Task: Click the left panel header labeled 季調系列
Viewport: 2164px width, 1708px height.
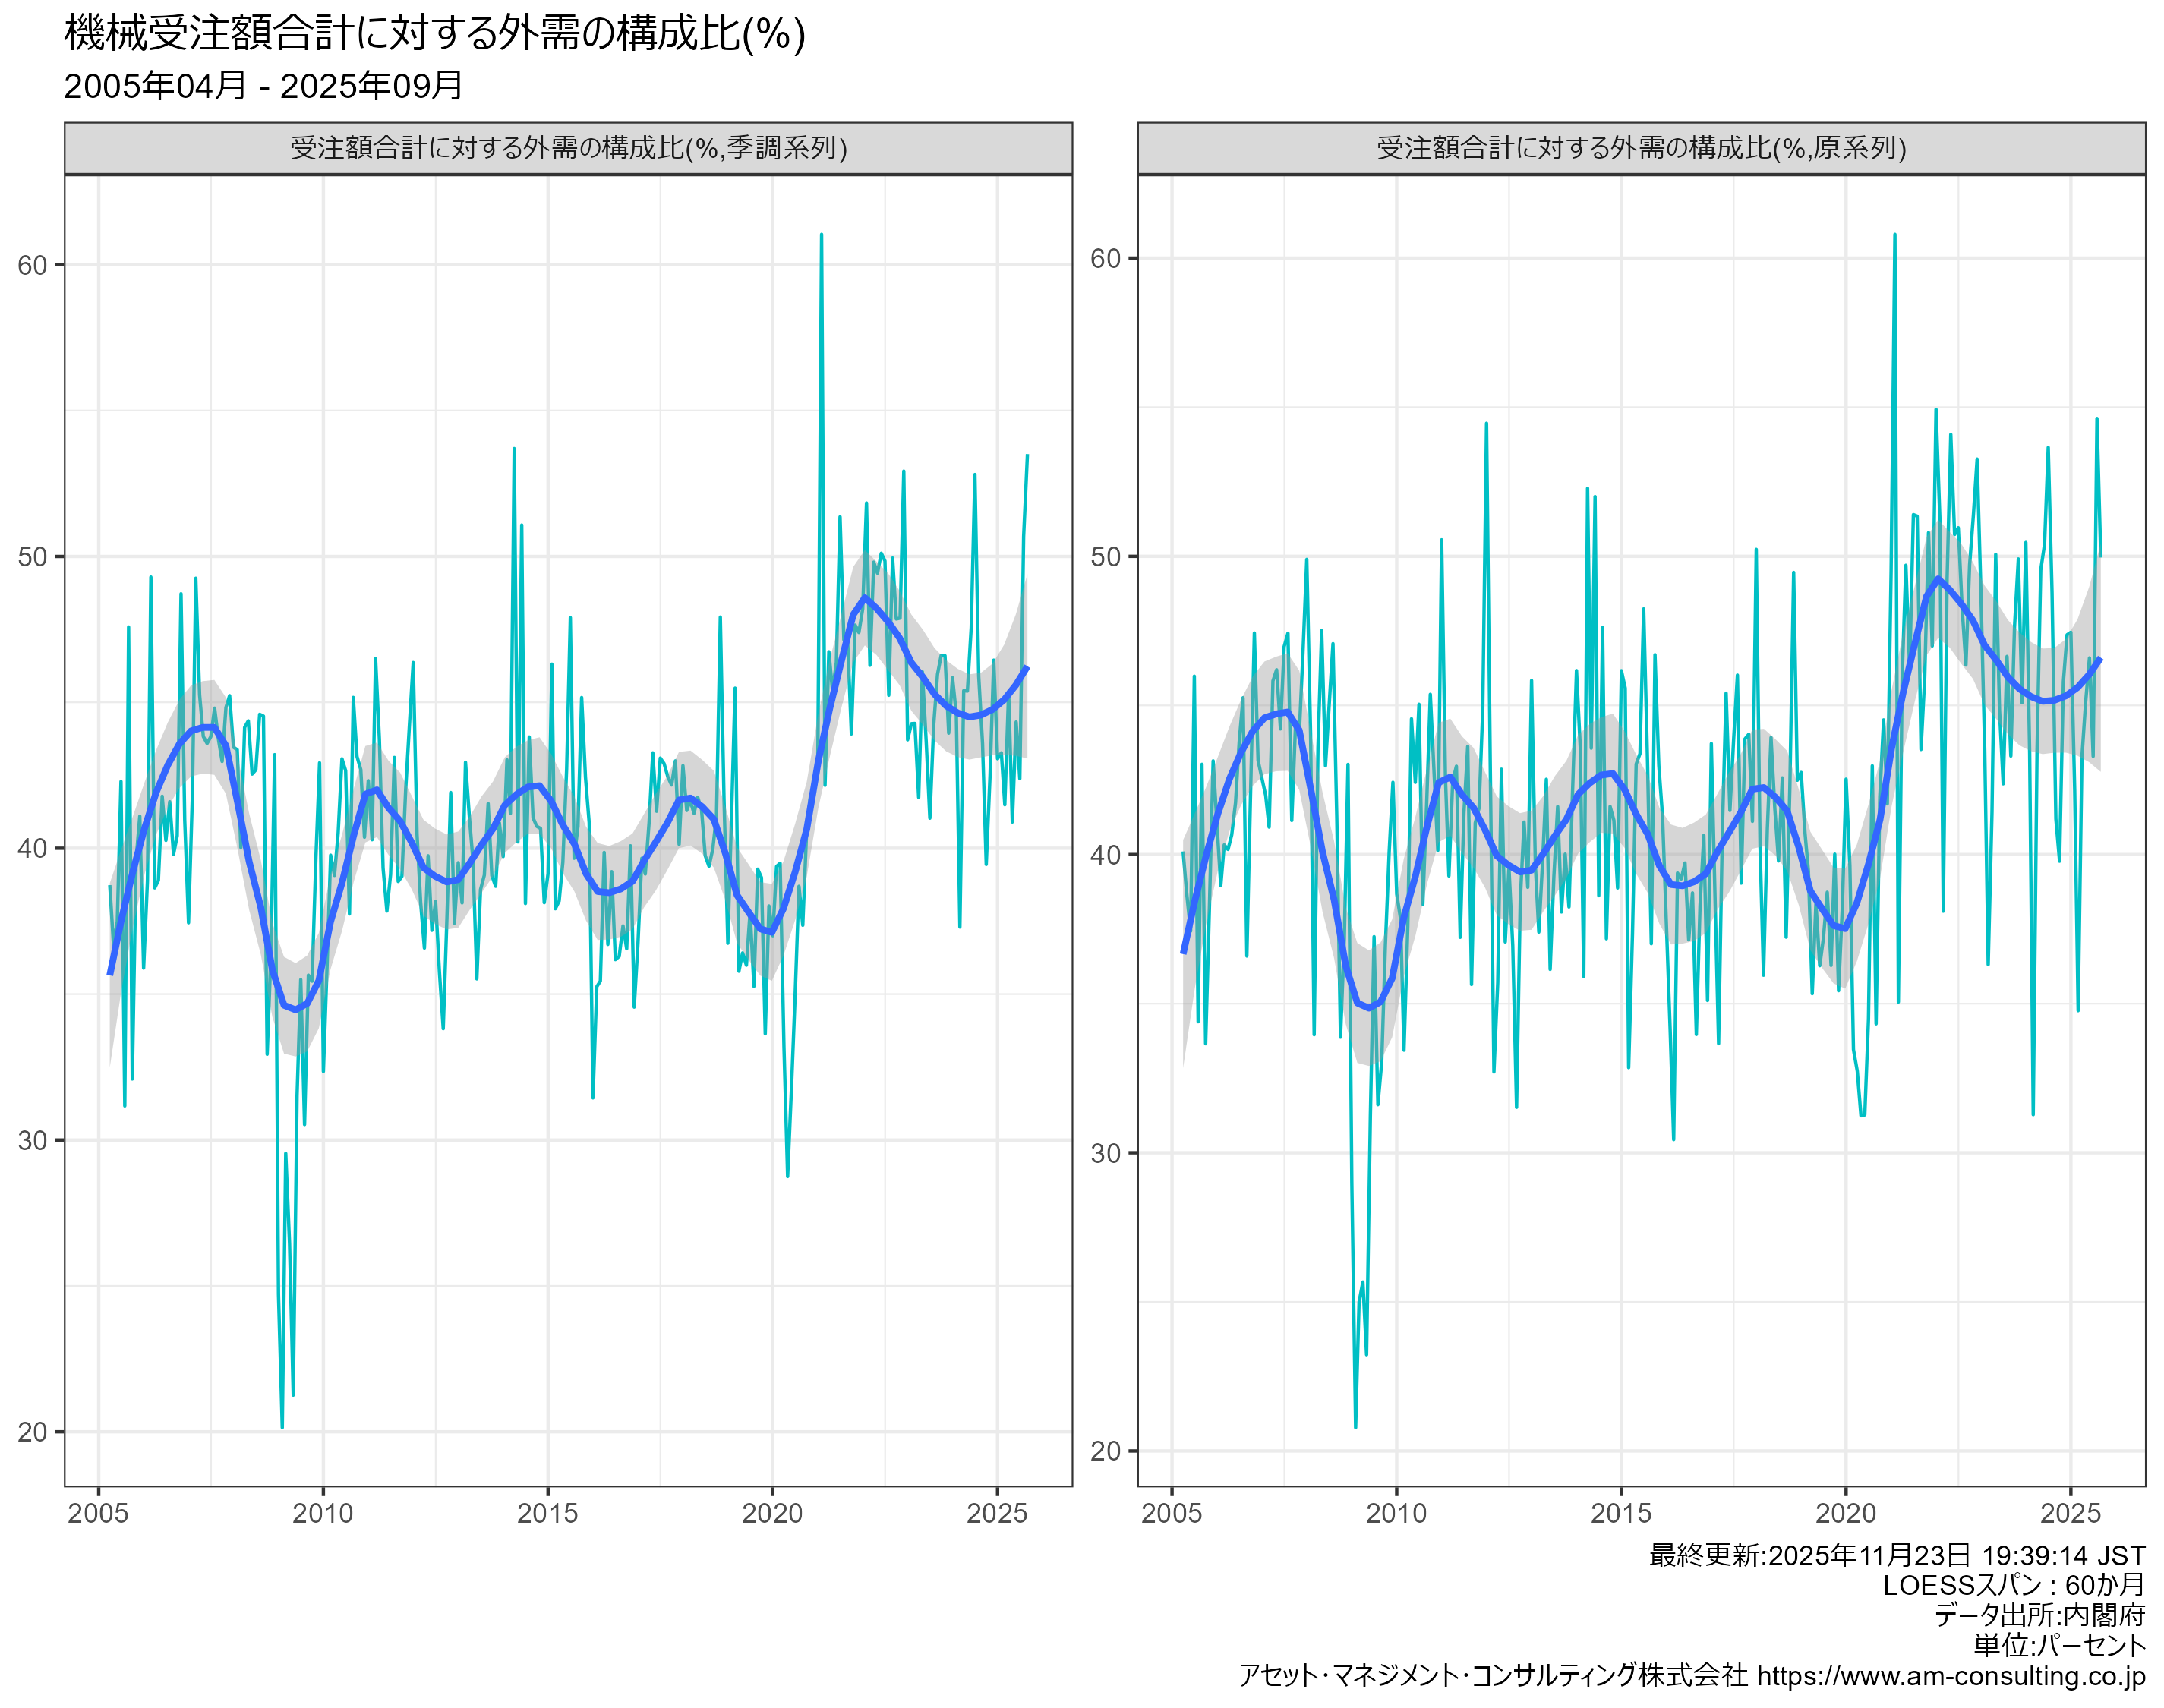Action: pos(568,148)
